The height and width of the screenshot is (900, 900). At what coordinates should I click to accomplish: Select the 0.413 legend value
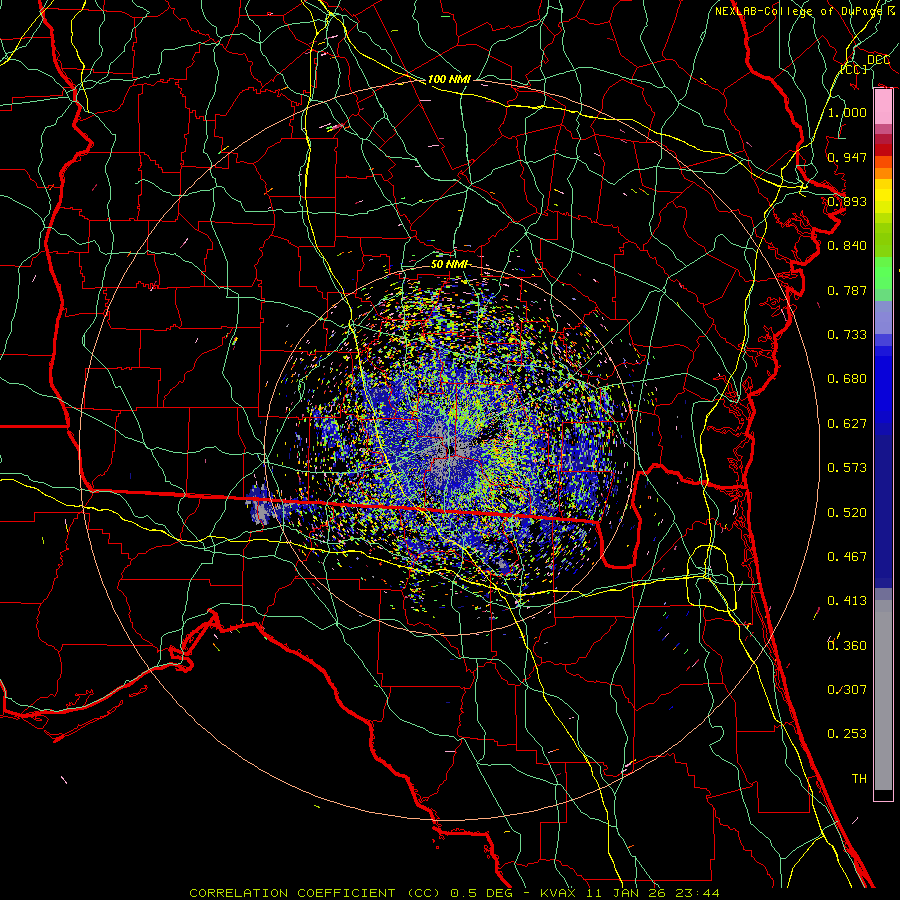[x=847, y=601]
